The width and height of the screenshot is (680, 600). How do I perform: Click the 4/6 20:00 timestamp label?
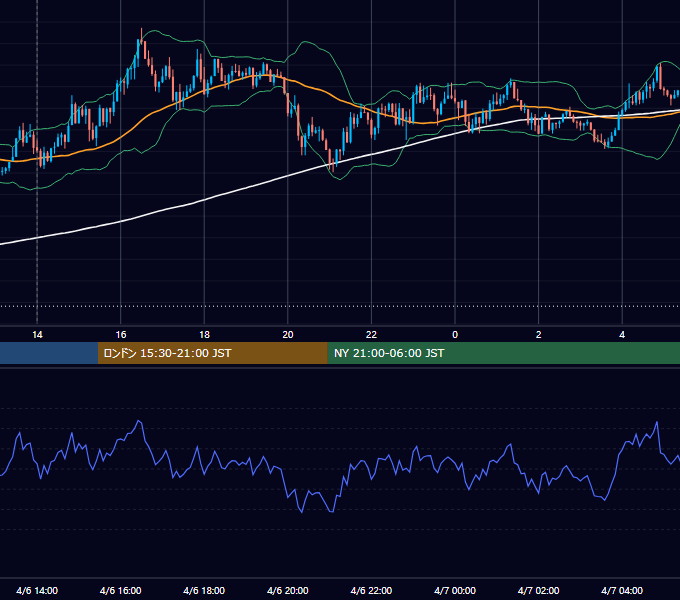pos(288,590)
